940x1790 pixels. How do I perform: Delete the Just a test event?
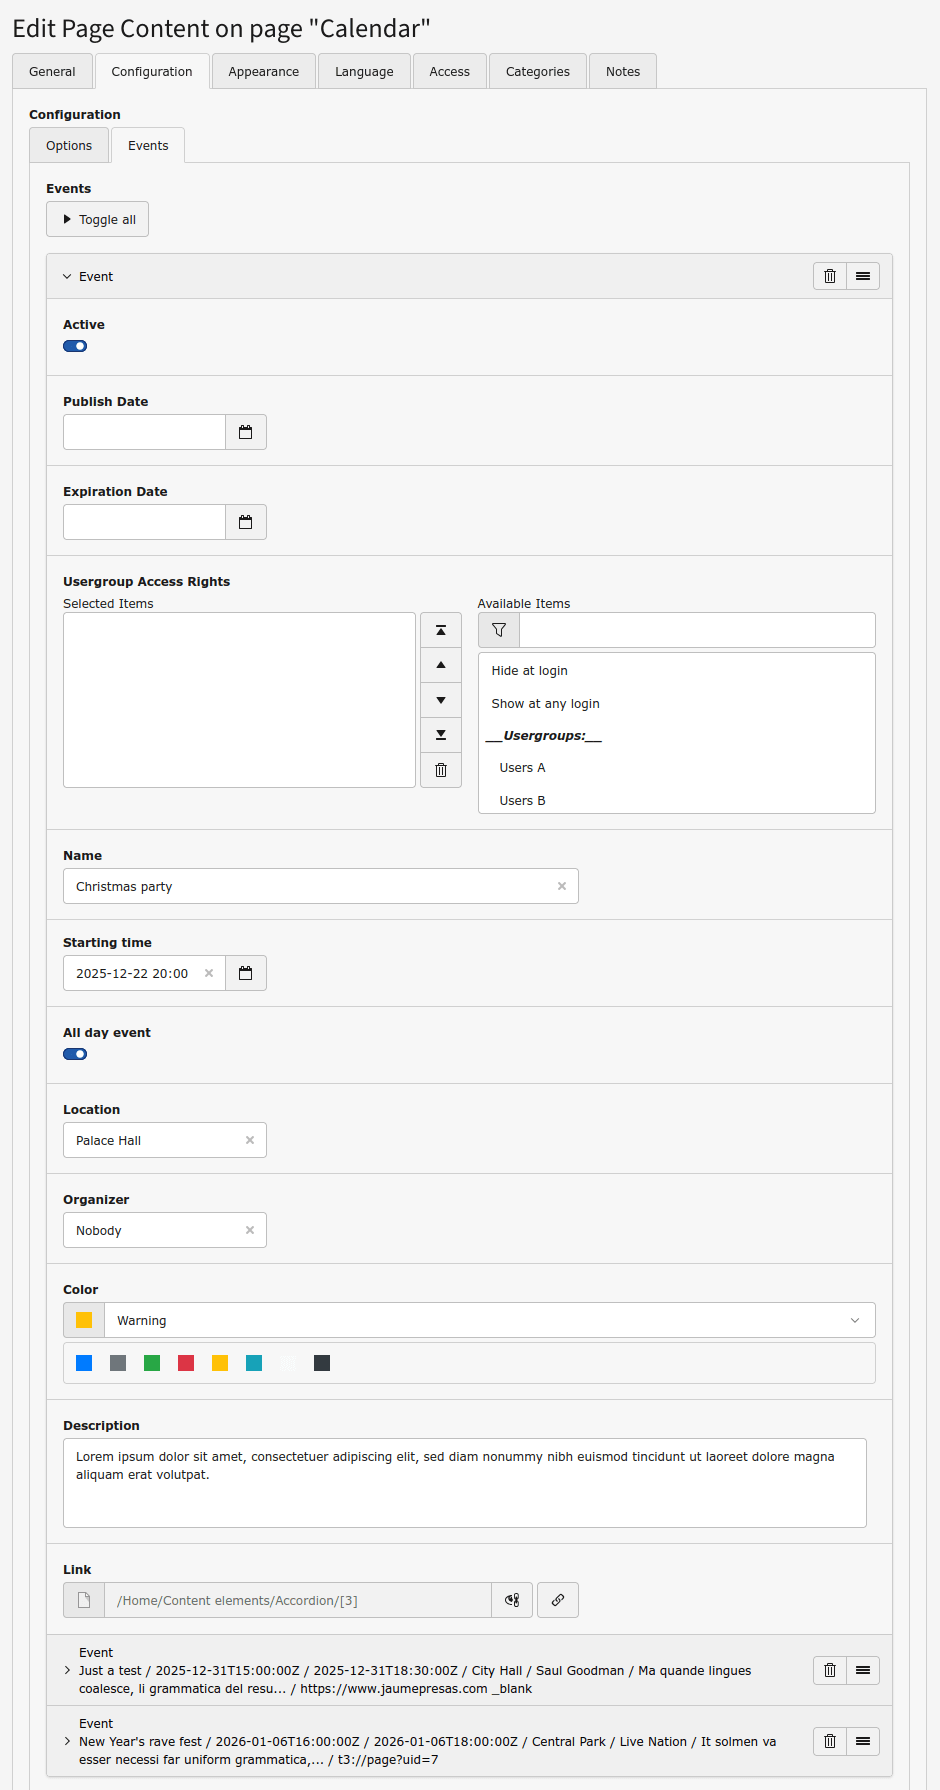[x=830, y=1670]
